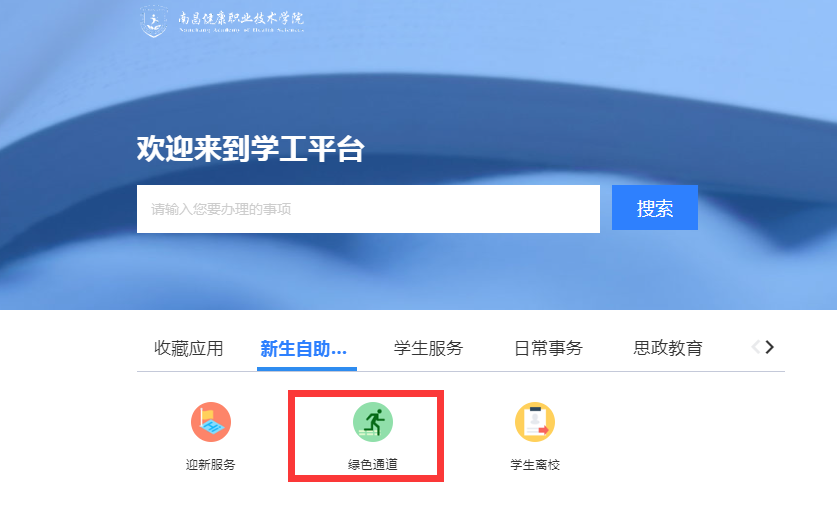Focus the 请输入您要办理的事项 search field

(368, 209)
